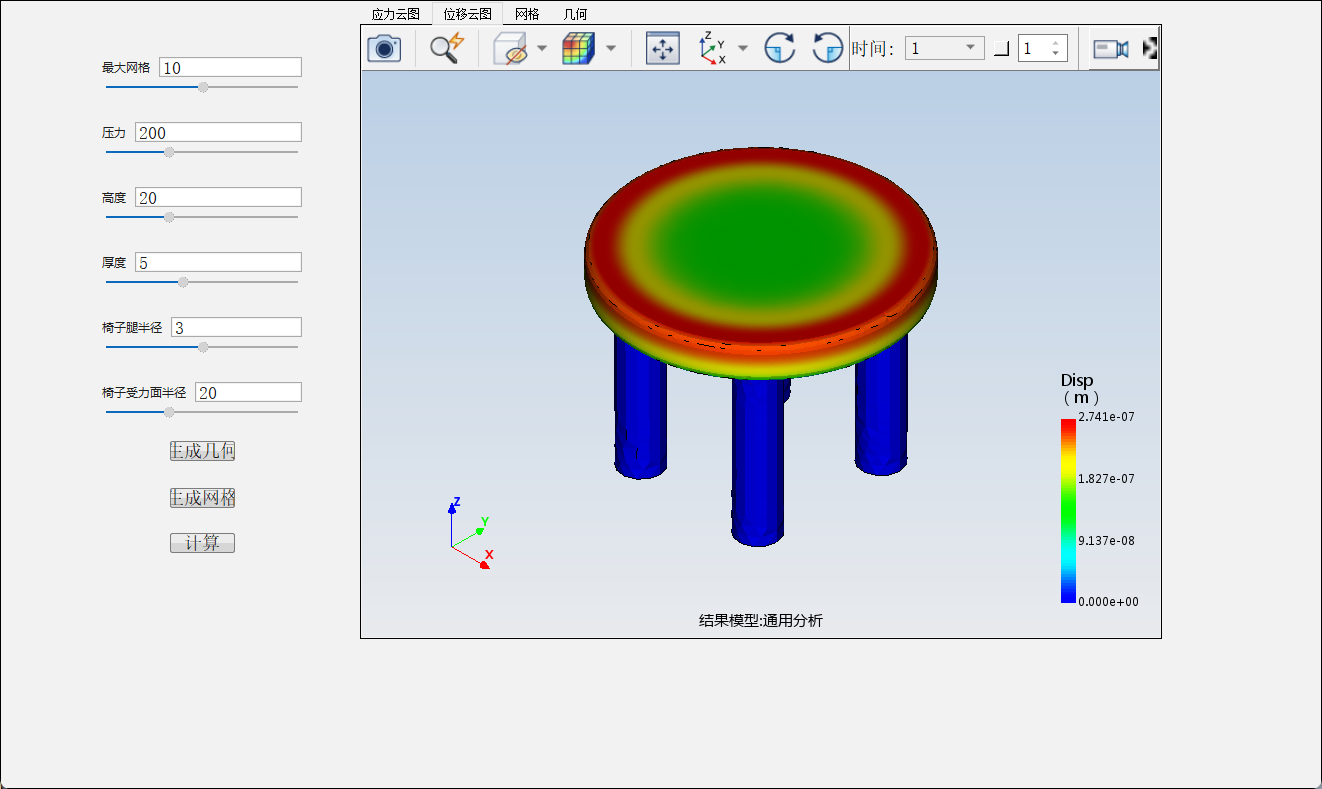Click the 最大网格 input field
This screenshot has width=1322, height=789.
(x=230, y=67)
